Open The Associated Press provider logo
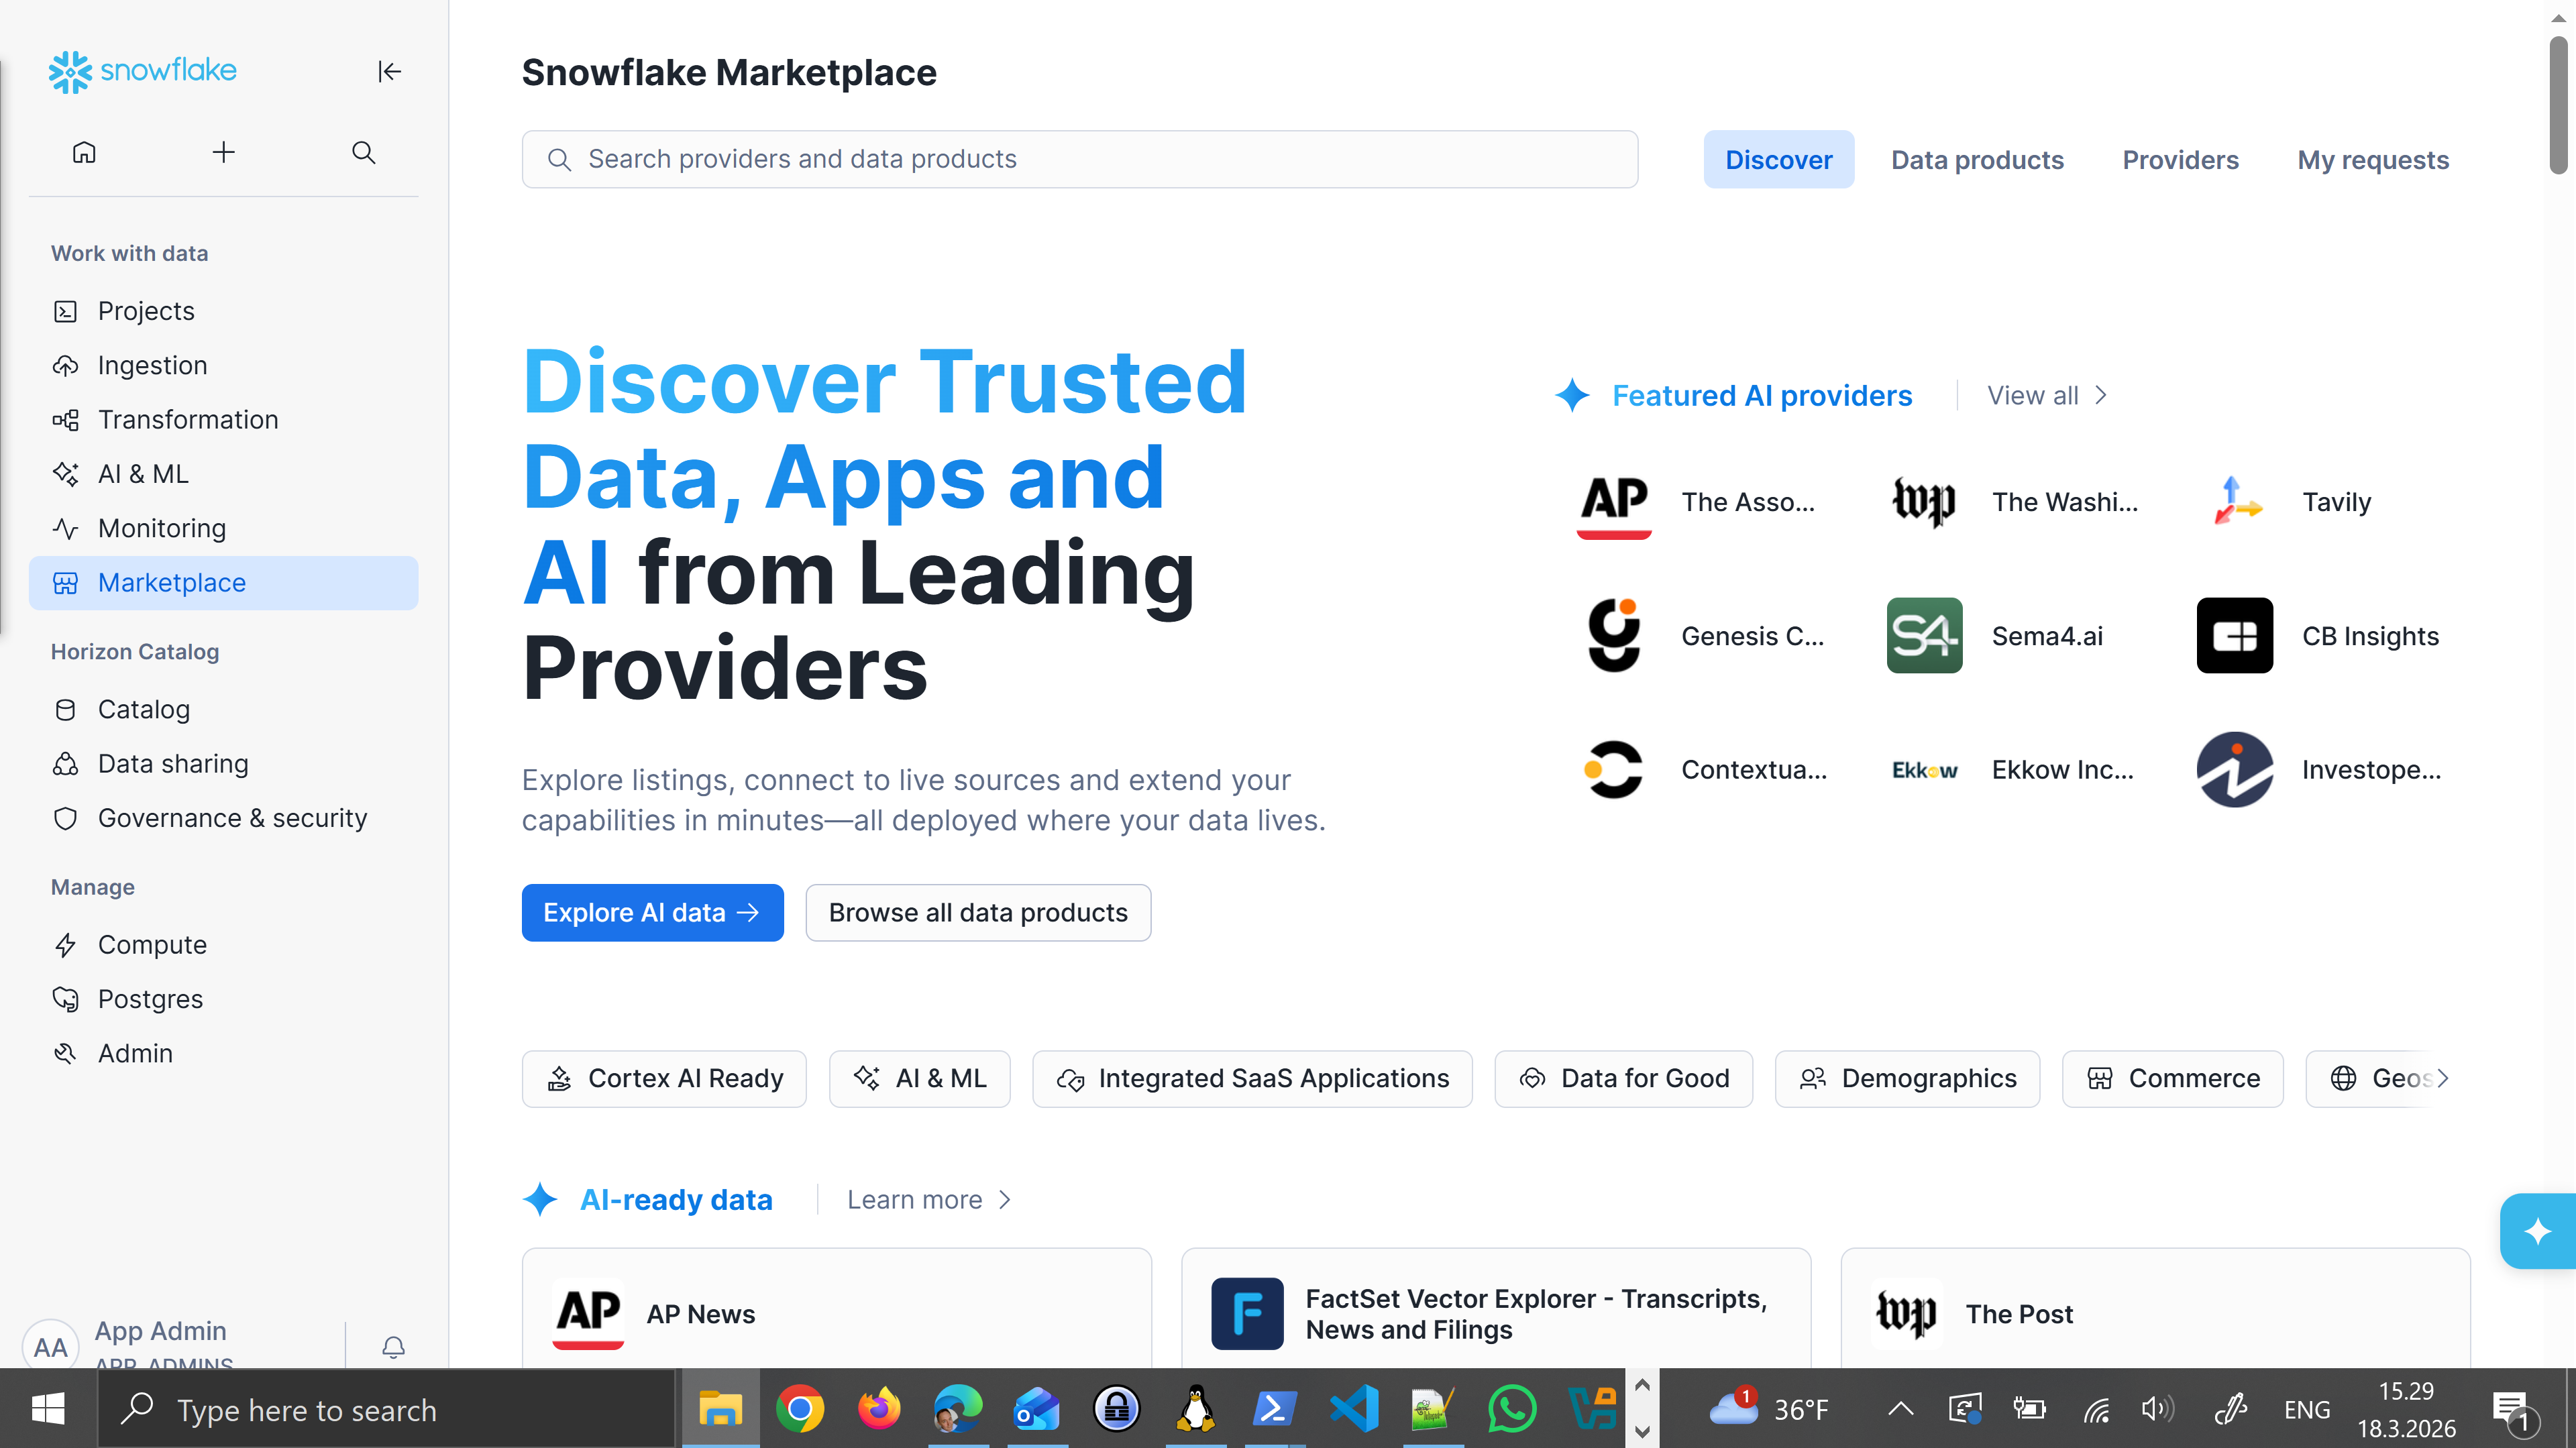This screenshot has height=1448, width=2576. point(1613,501)
